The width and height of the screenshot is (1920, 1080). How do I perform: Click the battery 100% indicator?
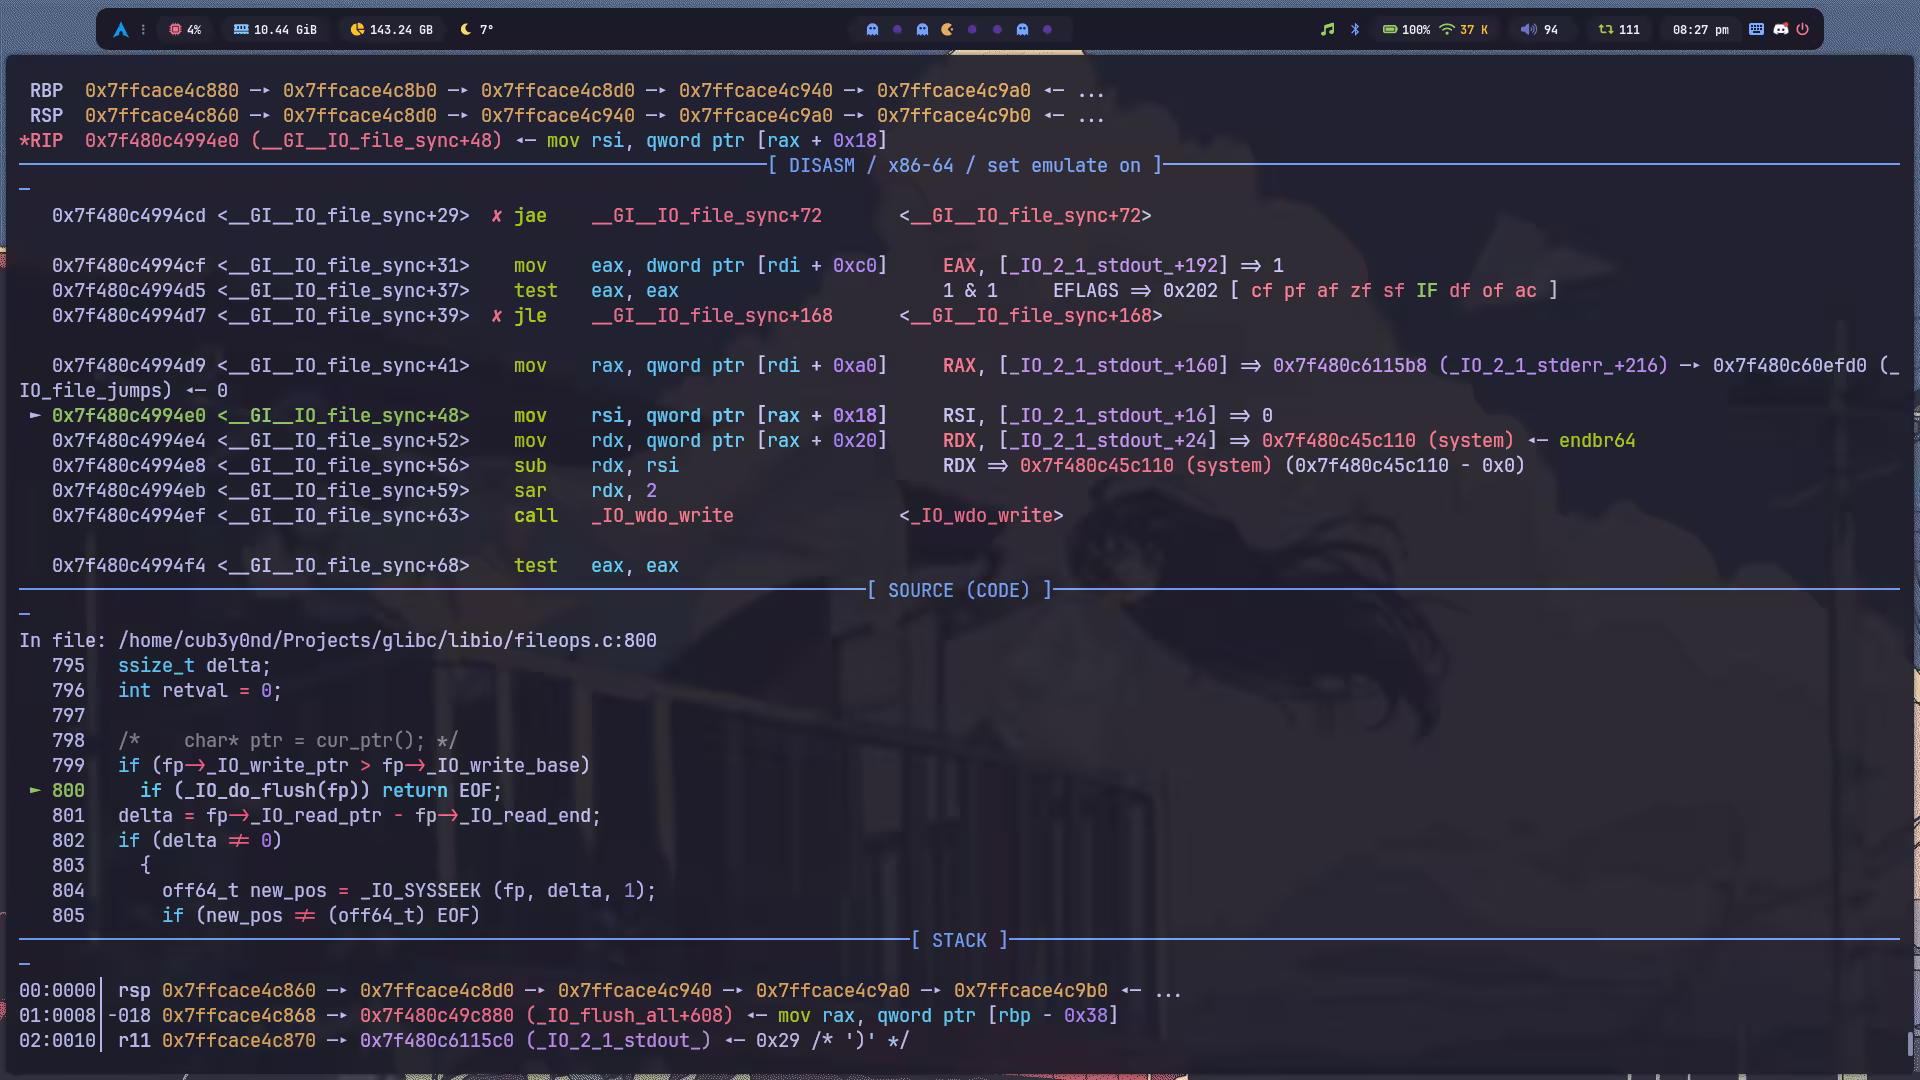click(1405, 30)
